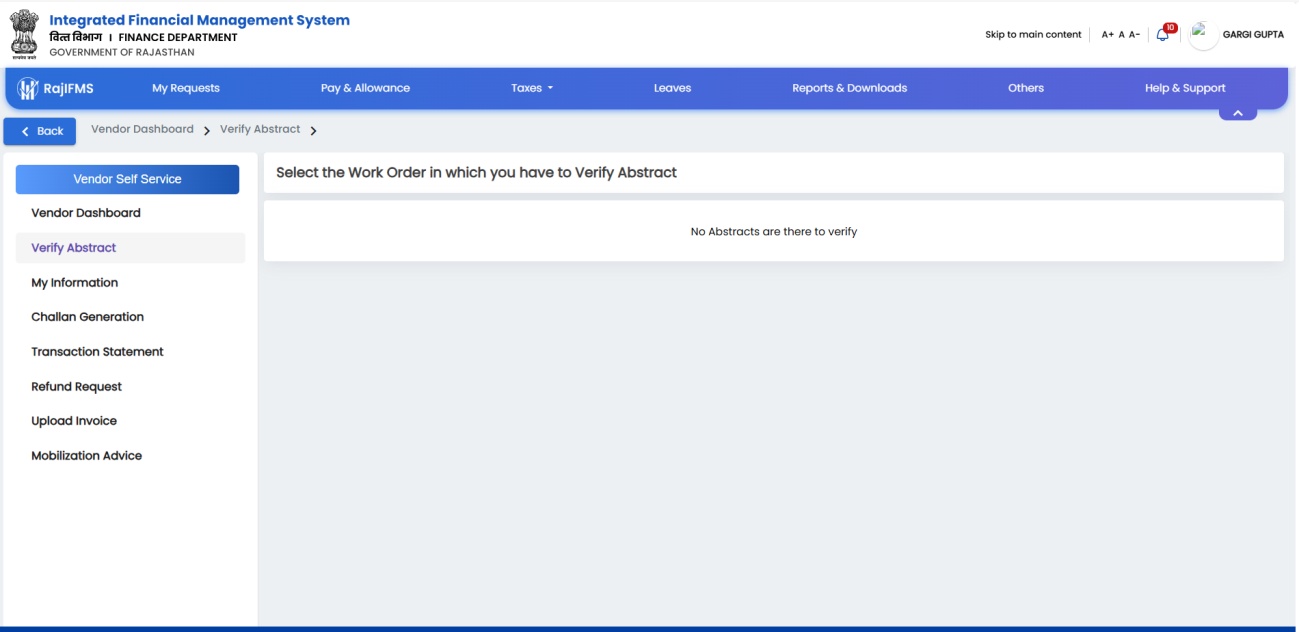Collapse the navigation bar with the up chevron

(1237, 113)
